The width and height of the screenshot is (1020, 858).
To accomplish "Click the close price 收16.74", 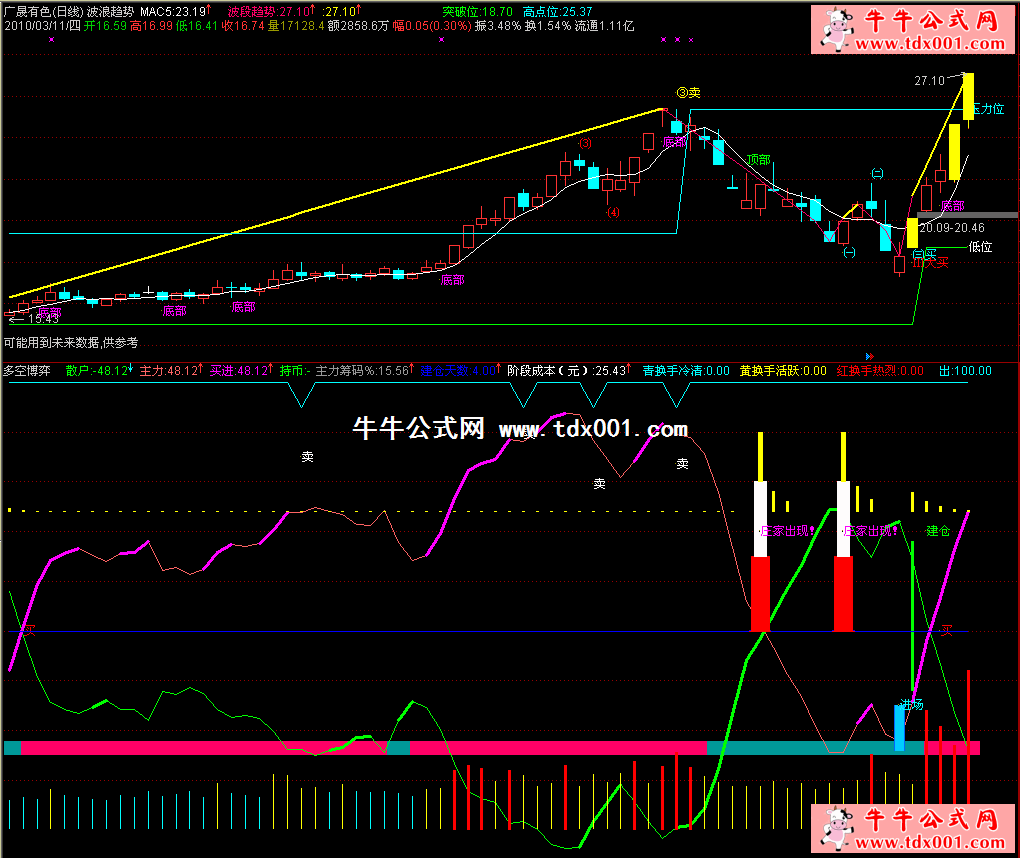I will (x=243, y=26).
